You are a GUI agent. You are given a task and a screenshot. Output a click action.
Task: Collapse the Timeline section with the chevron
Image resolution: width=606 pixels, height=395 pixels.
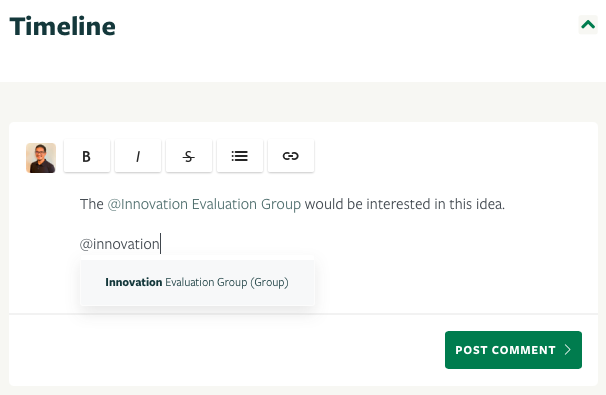[x=588, y=25]
